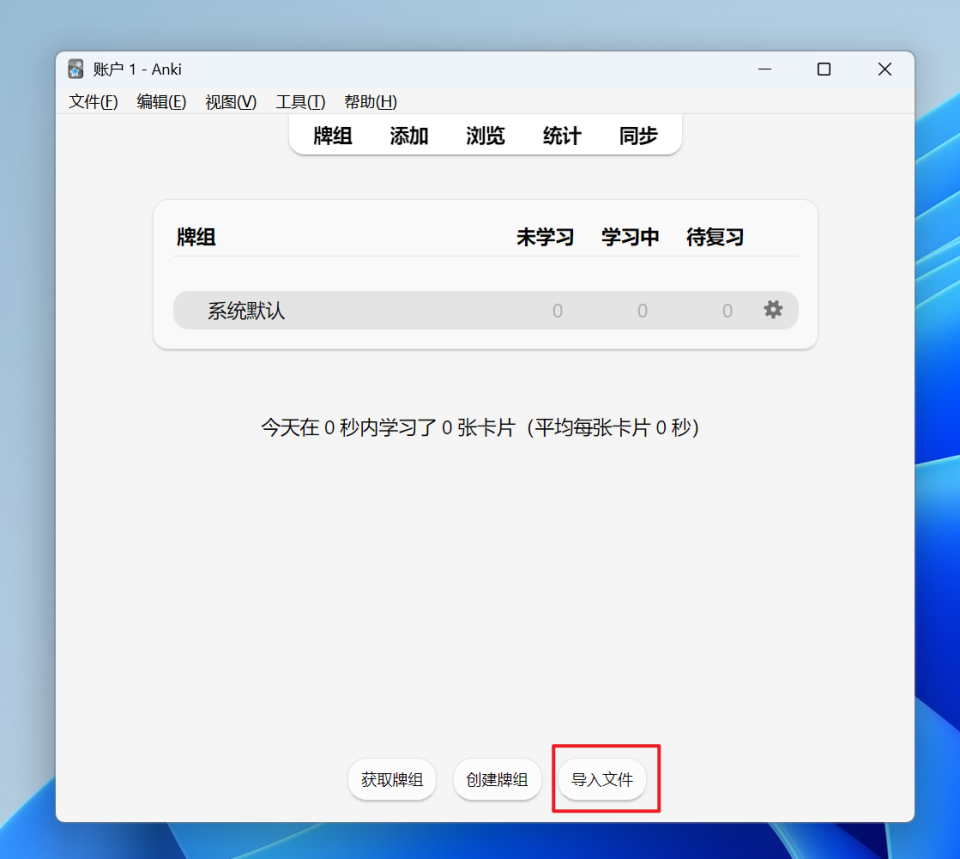
Task: Click the 获取牌组 button
Action: pyautogui.click(x=392, y=779)
